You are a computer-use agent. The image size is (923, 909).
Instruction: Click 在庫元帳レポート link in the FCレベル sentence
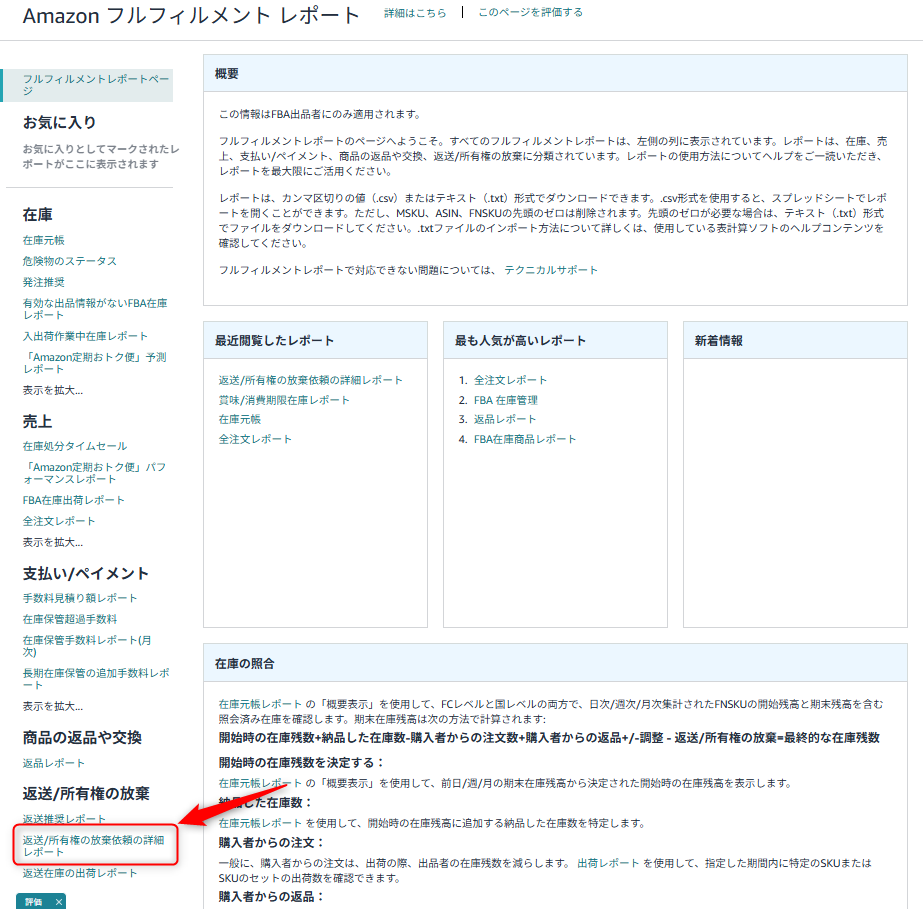point(260,704)
